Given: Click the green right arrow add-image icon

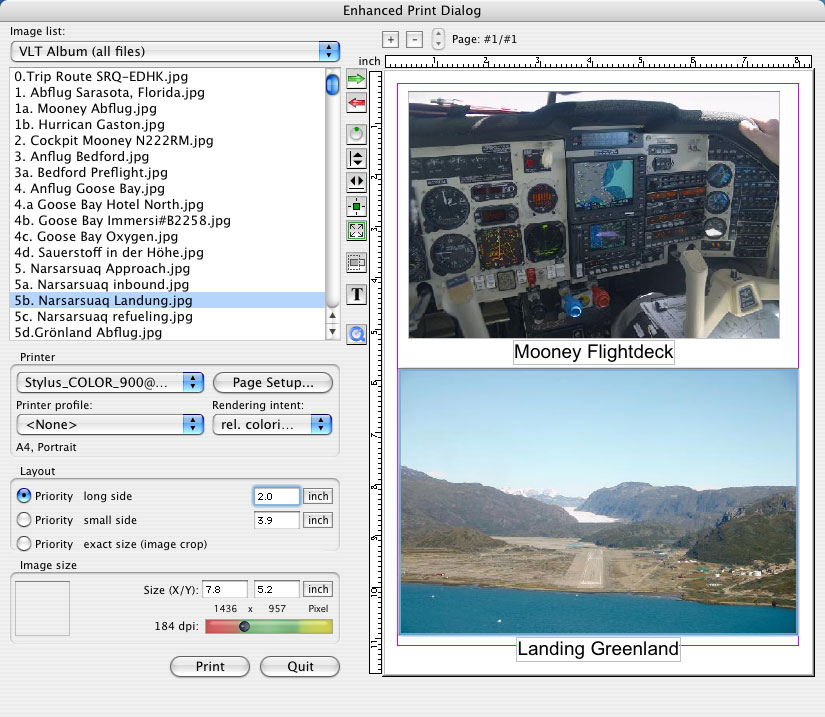Looking at the screenshot, I should point(356,79).
